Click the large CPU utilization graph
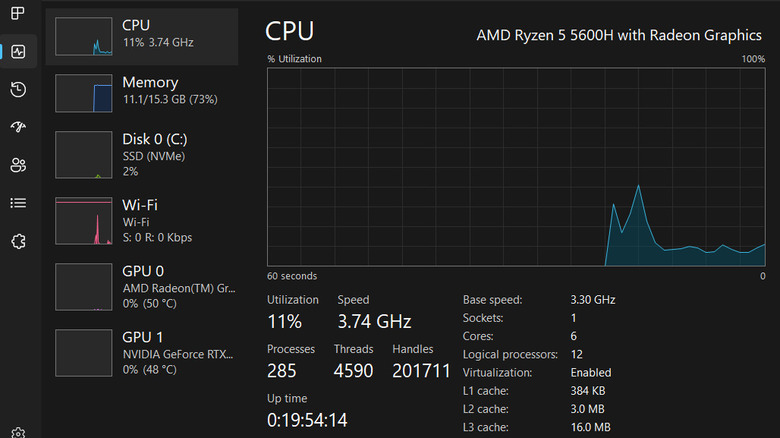The height and width of the screenshot is (438, 780). tap(516, 166)
